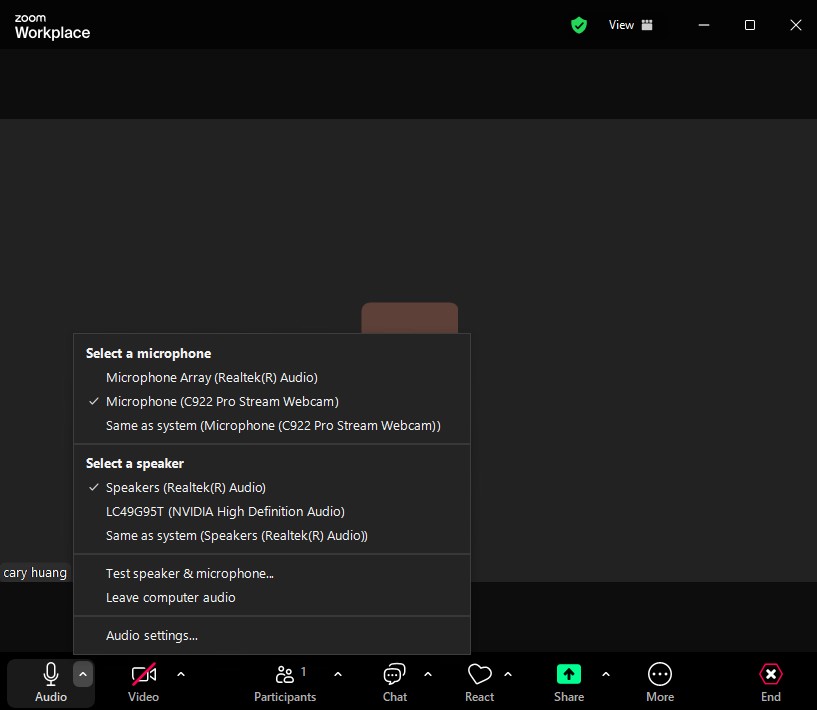Start video with the camera icon
817x710 pixels.
pyautogui.click(x=144, y=675)
